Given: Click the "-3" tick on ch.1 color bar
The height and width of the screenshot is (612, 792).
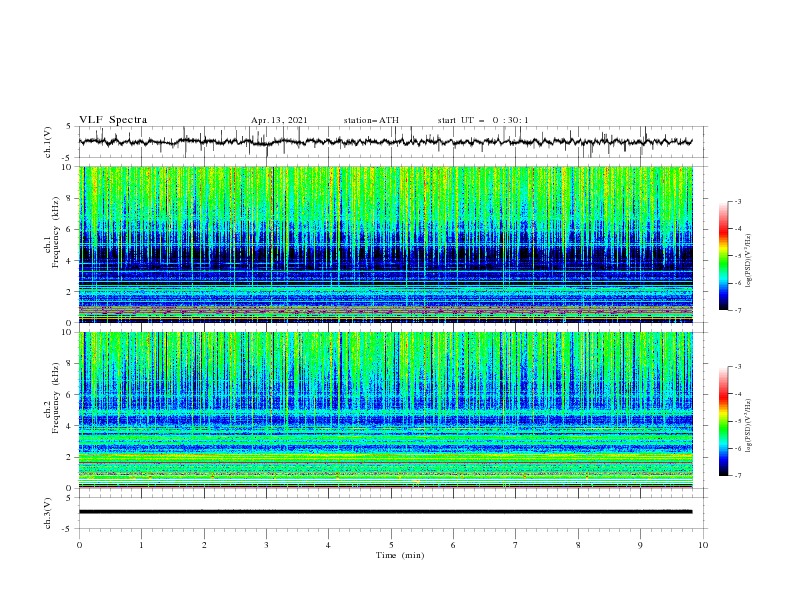Looking at the screenshot, I should 738,201.
